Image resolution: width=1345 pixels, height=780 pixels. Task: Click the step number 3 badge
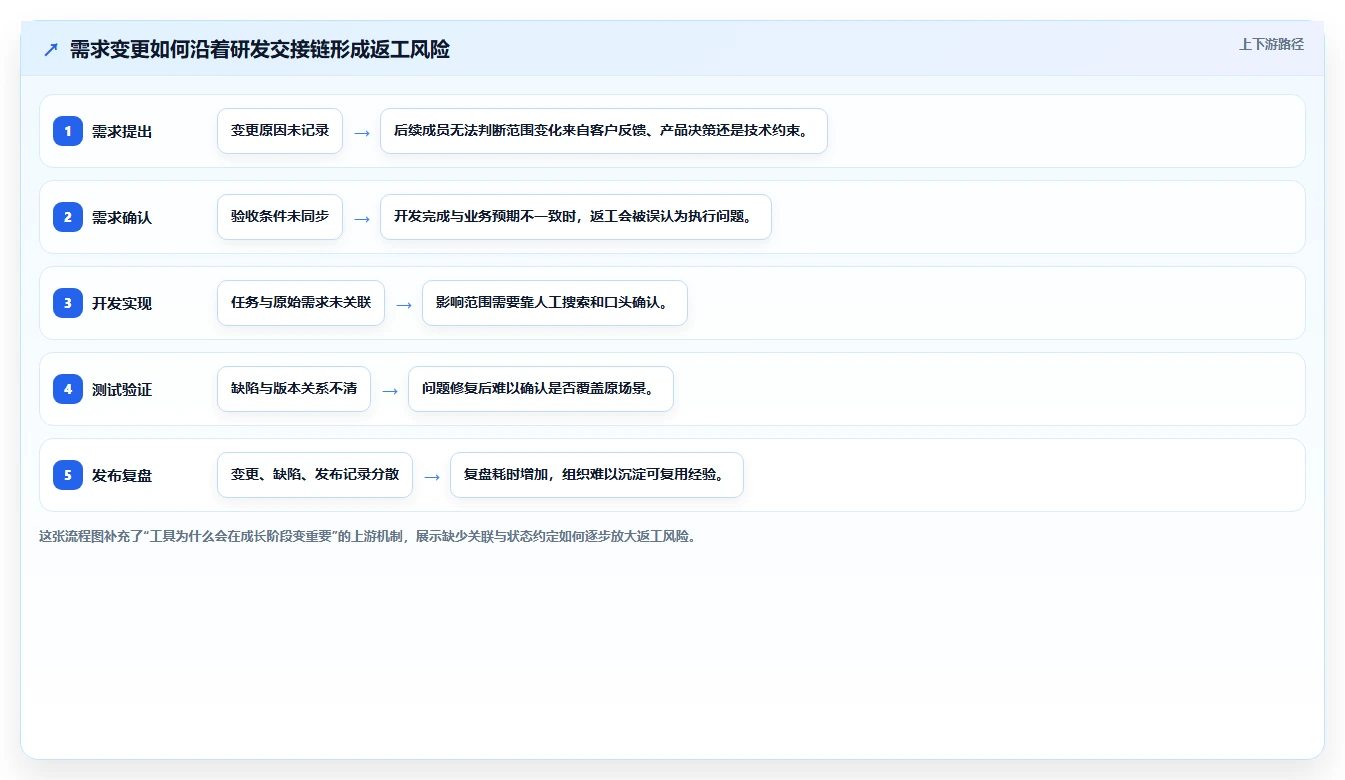coord(68,303)
